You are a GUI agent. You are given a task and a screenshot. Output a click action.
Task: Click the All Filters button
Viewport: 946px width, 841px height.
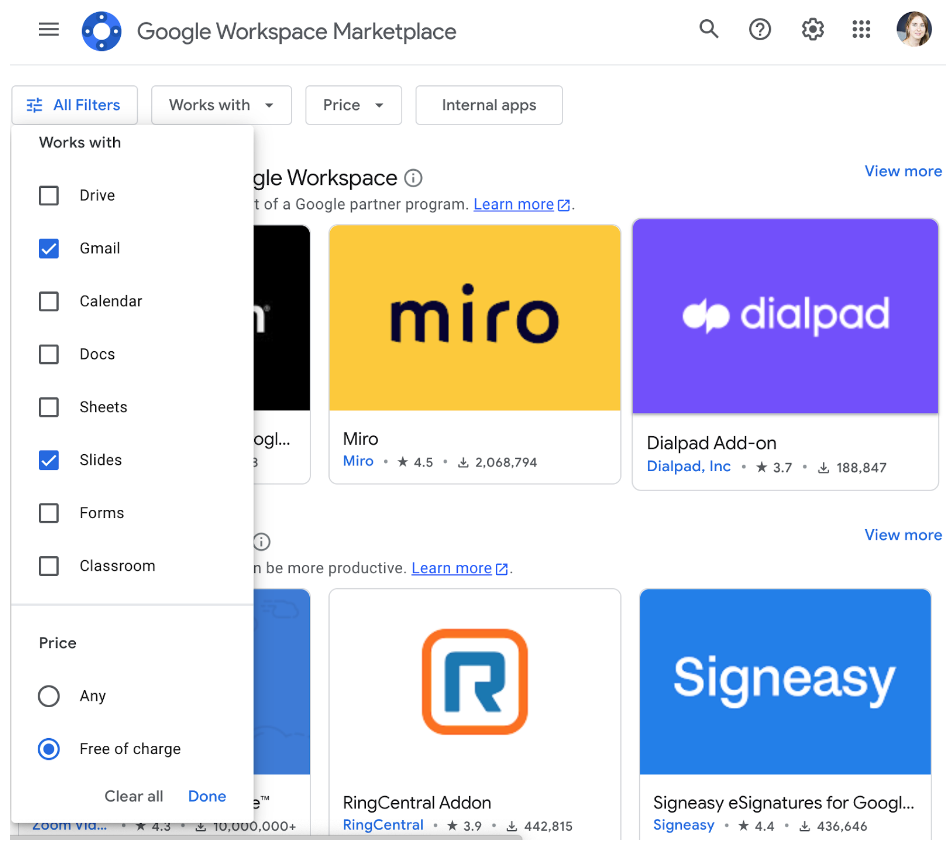(x=74, y=105)
